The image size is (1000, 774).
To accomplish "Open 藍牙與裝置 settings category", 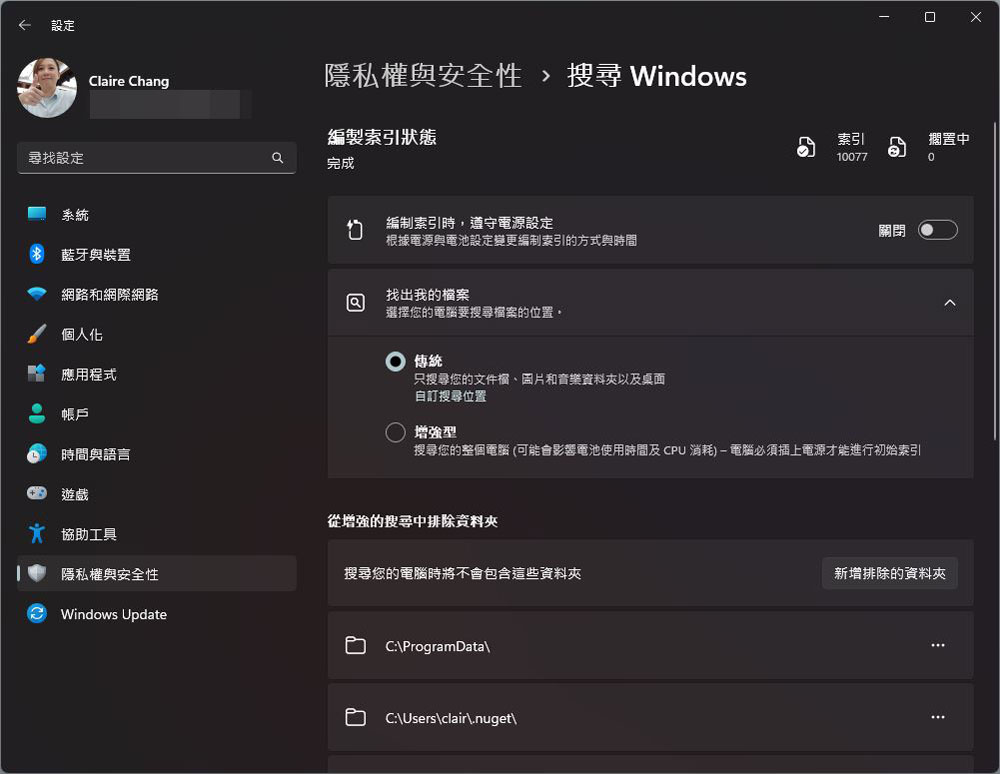I will (156, 254).
